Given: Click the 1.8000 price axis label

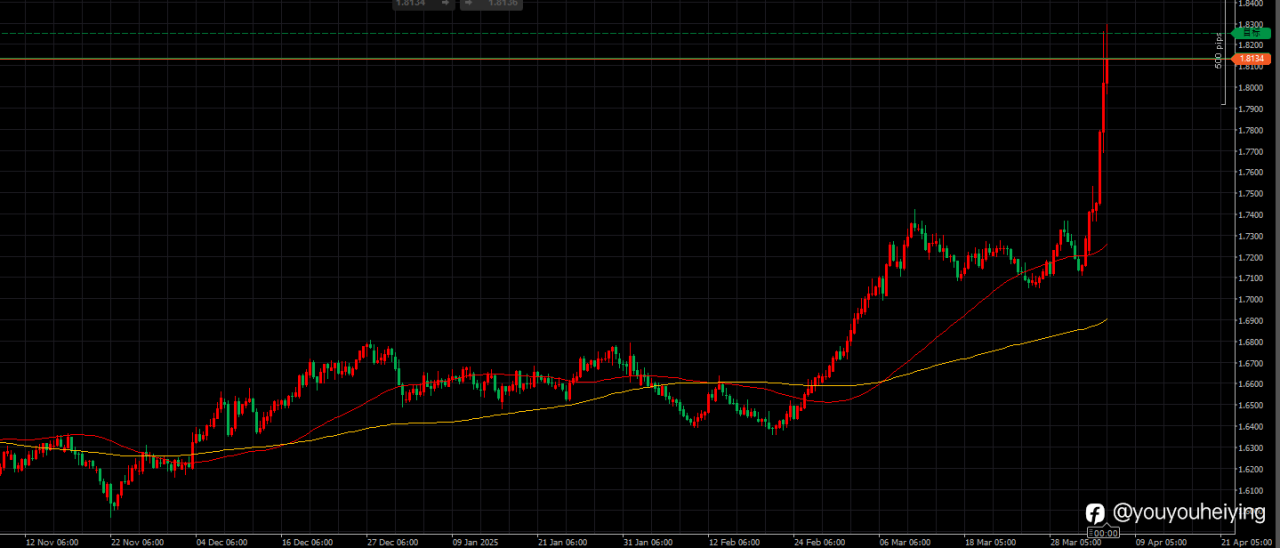Looking at the screenshot, I should point(1251,88).
